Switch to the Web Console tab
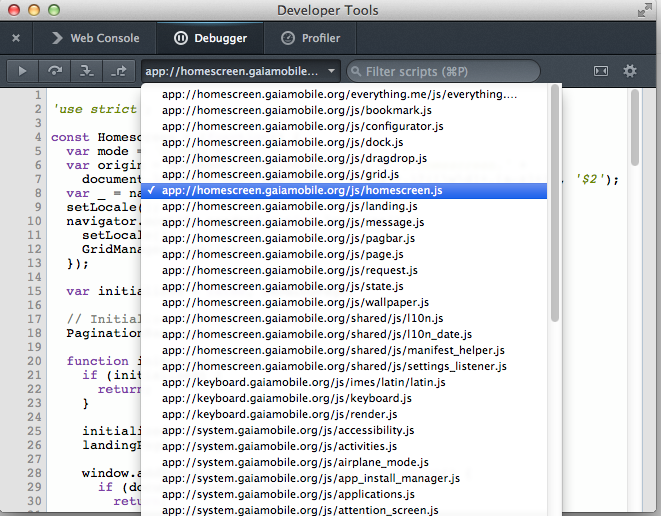Viewport: 661px width, 516px height. coord(96,38)
